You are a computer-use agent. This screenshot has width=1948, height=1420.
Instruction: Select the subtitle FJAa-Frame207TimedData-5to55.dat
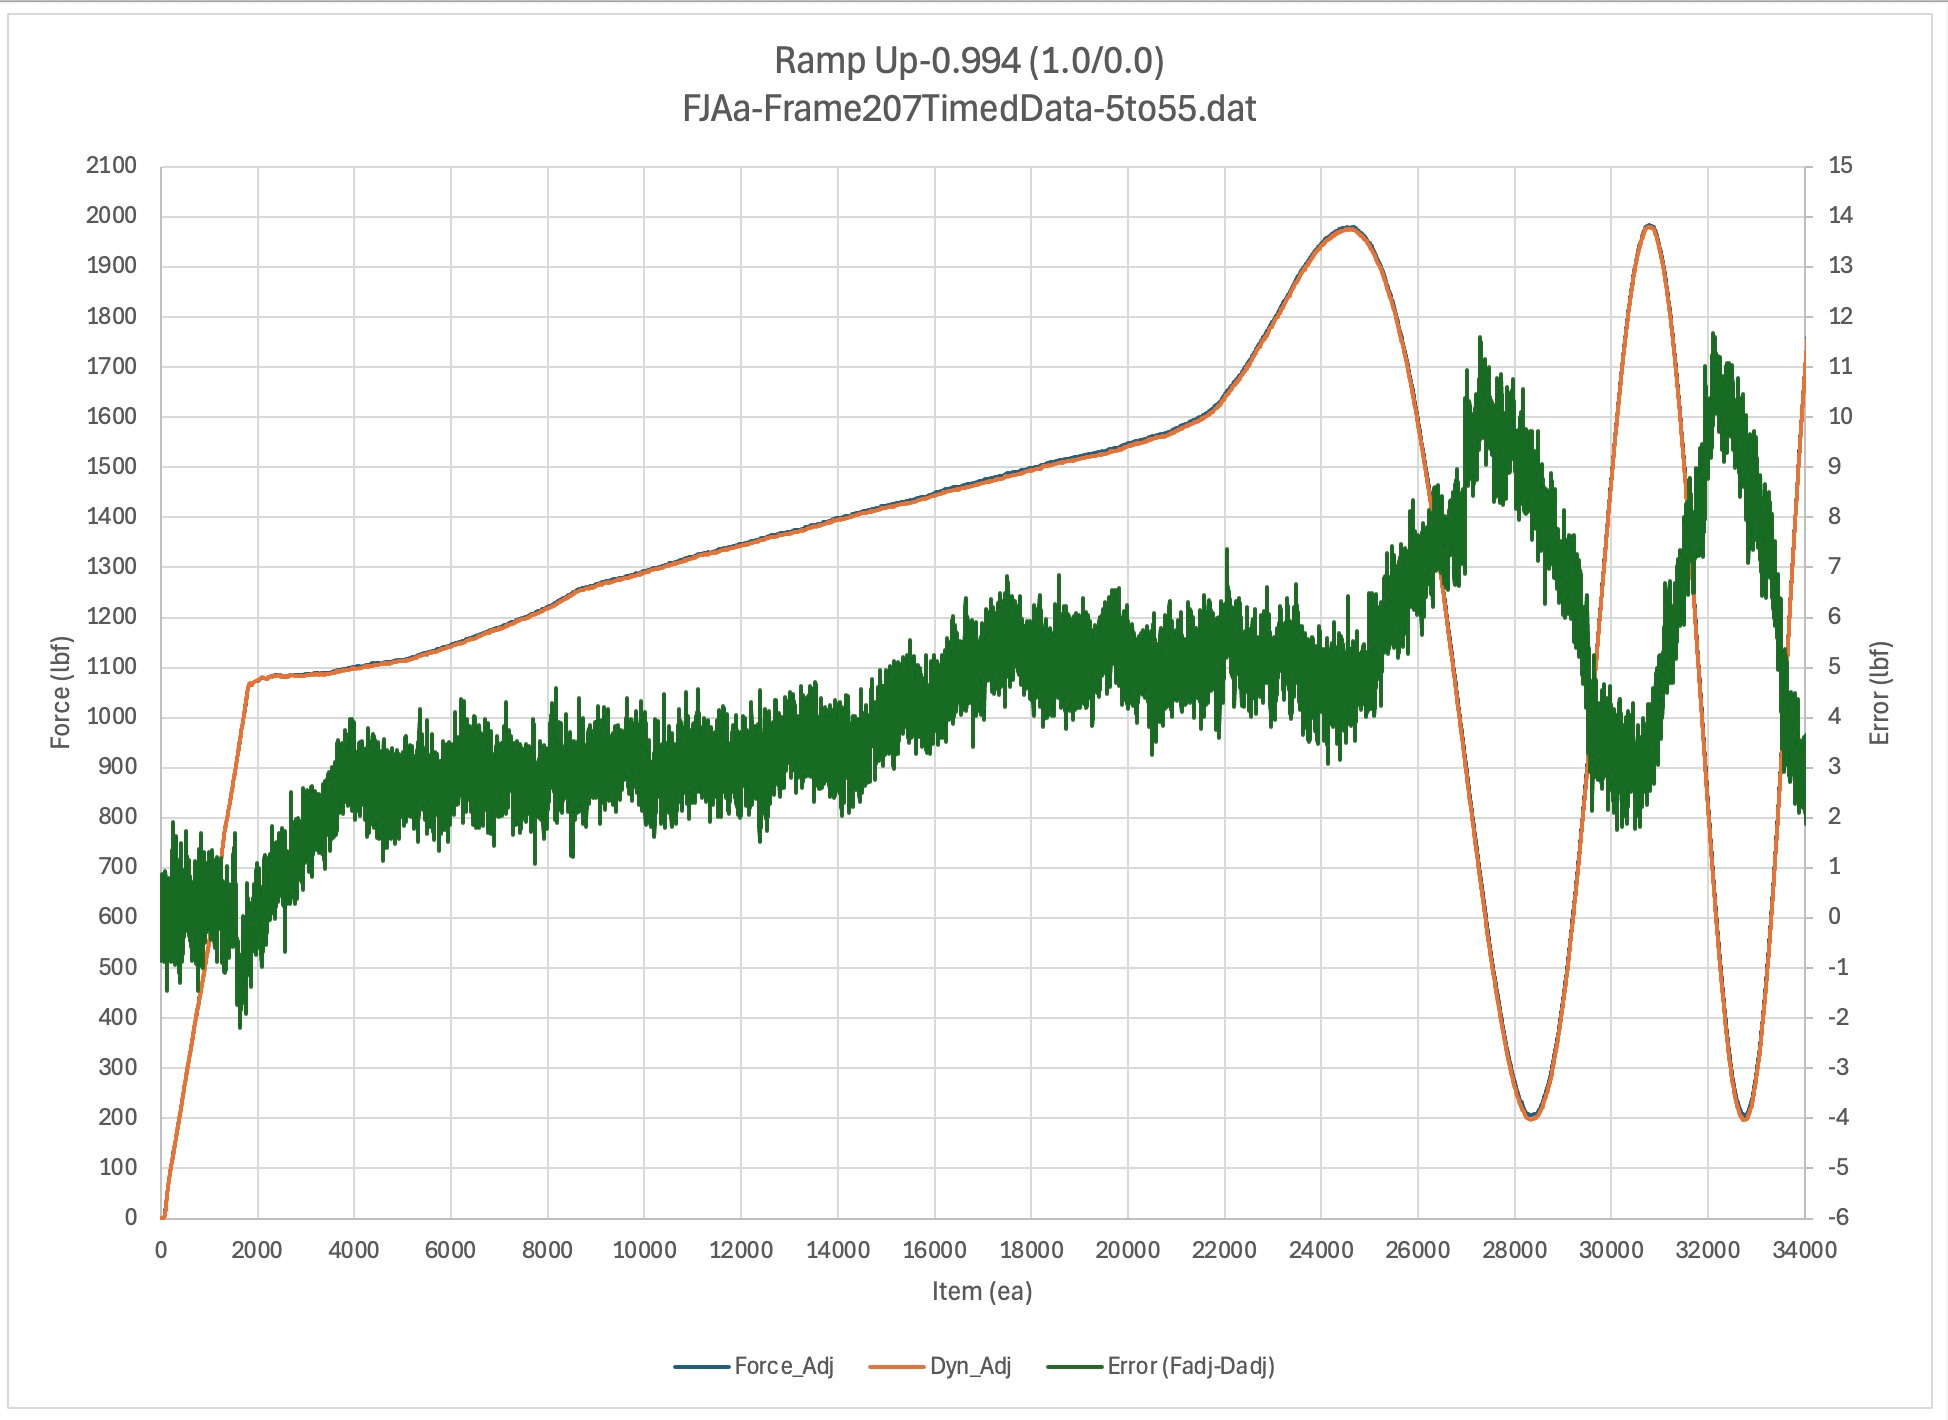[968, 108]
